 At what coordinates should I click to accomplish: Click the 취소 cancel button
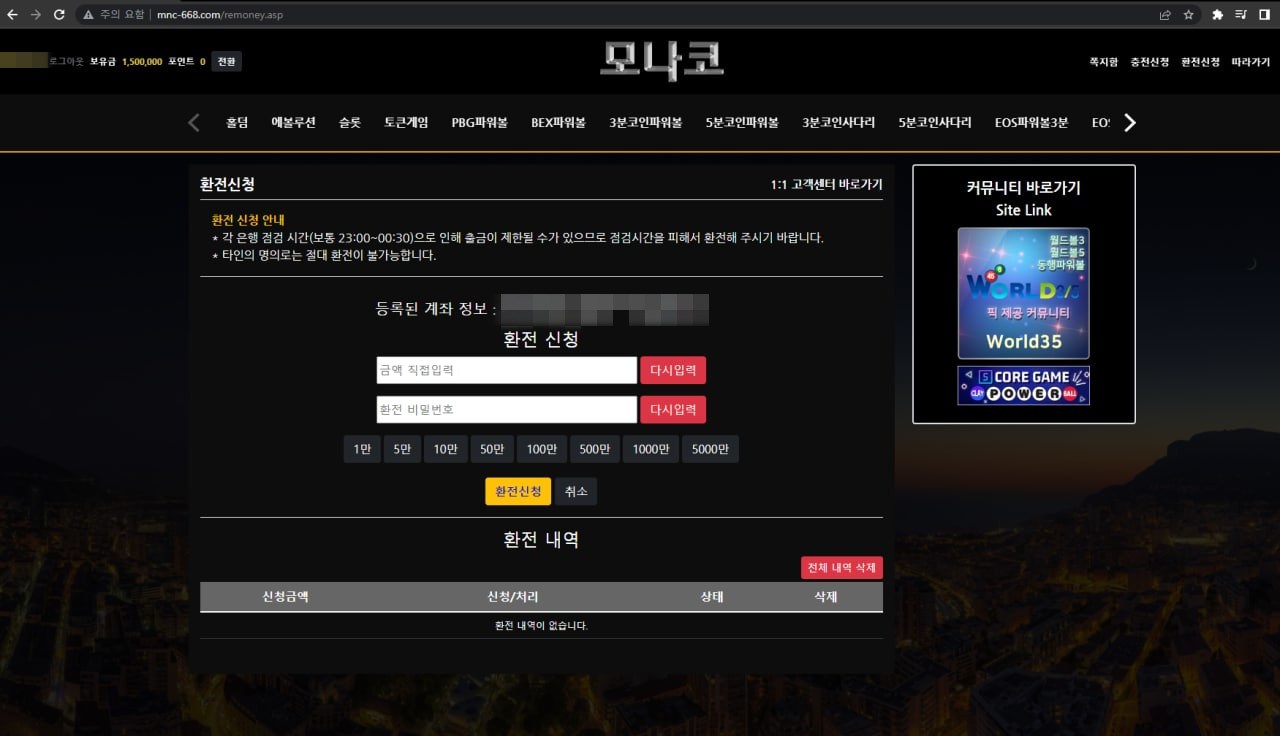point(576,492)
